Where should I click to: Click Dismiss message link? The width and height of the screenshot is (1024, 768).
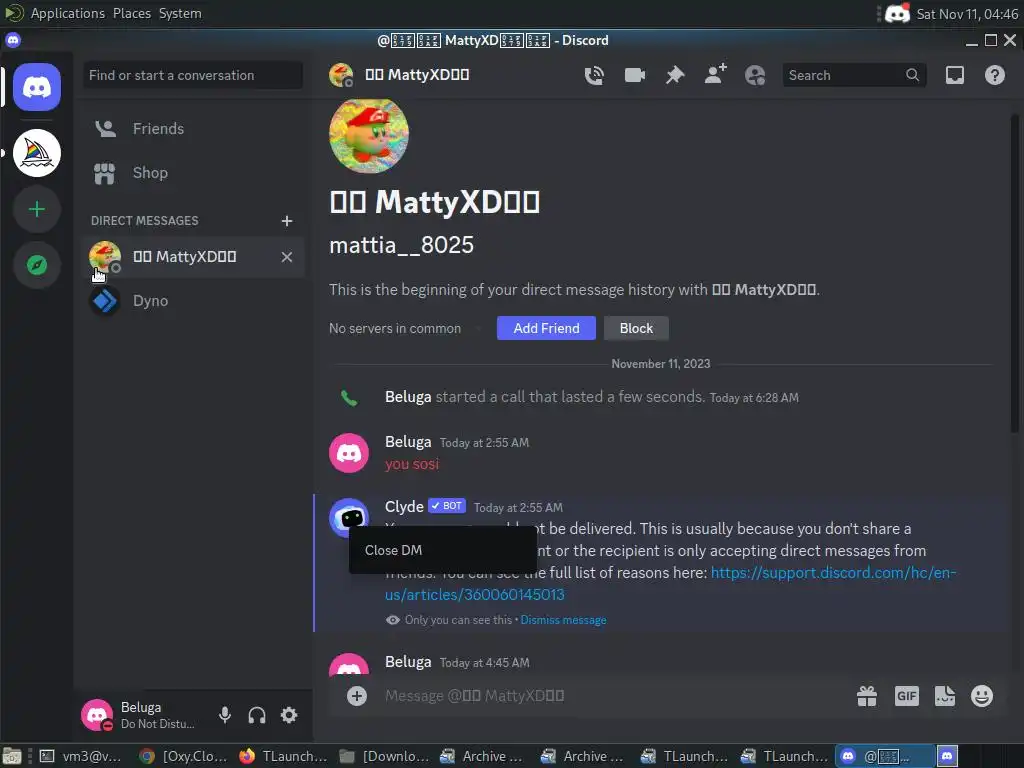(563, 620)
